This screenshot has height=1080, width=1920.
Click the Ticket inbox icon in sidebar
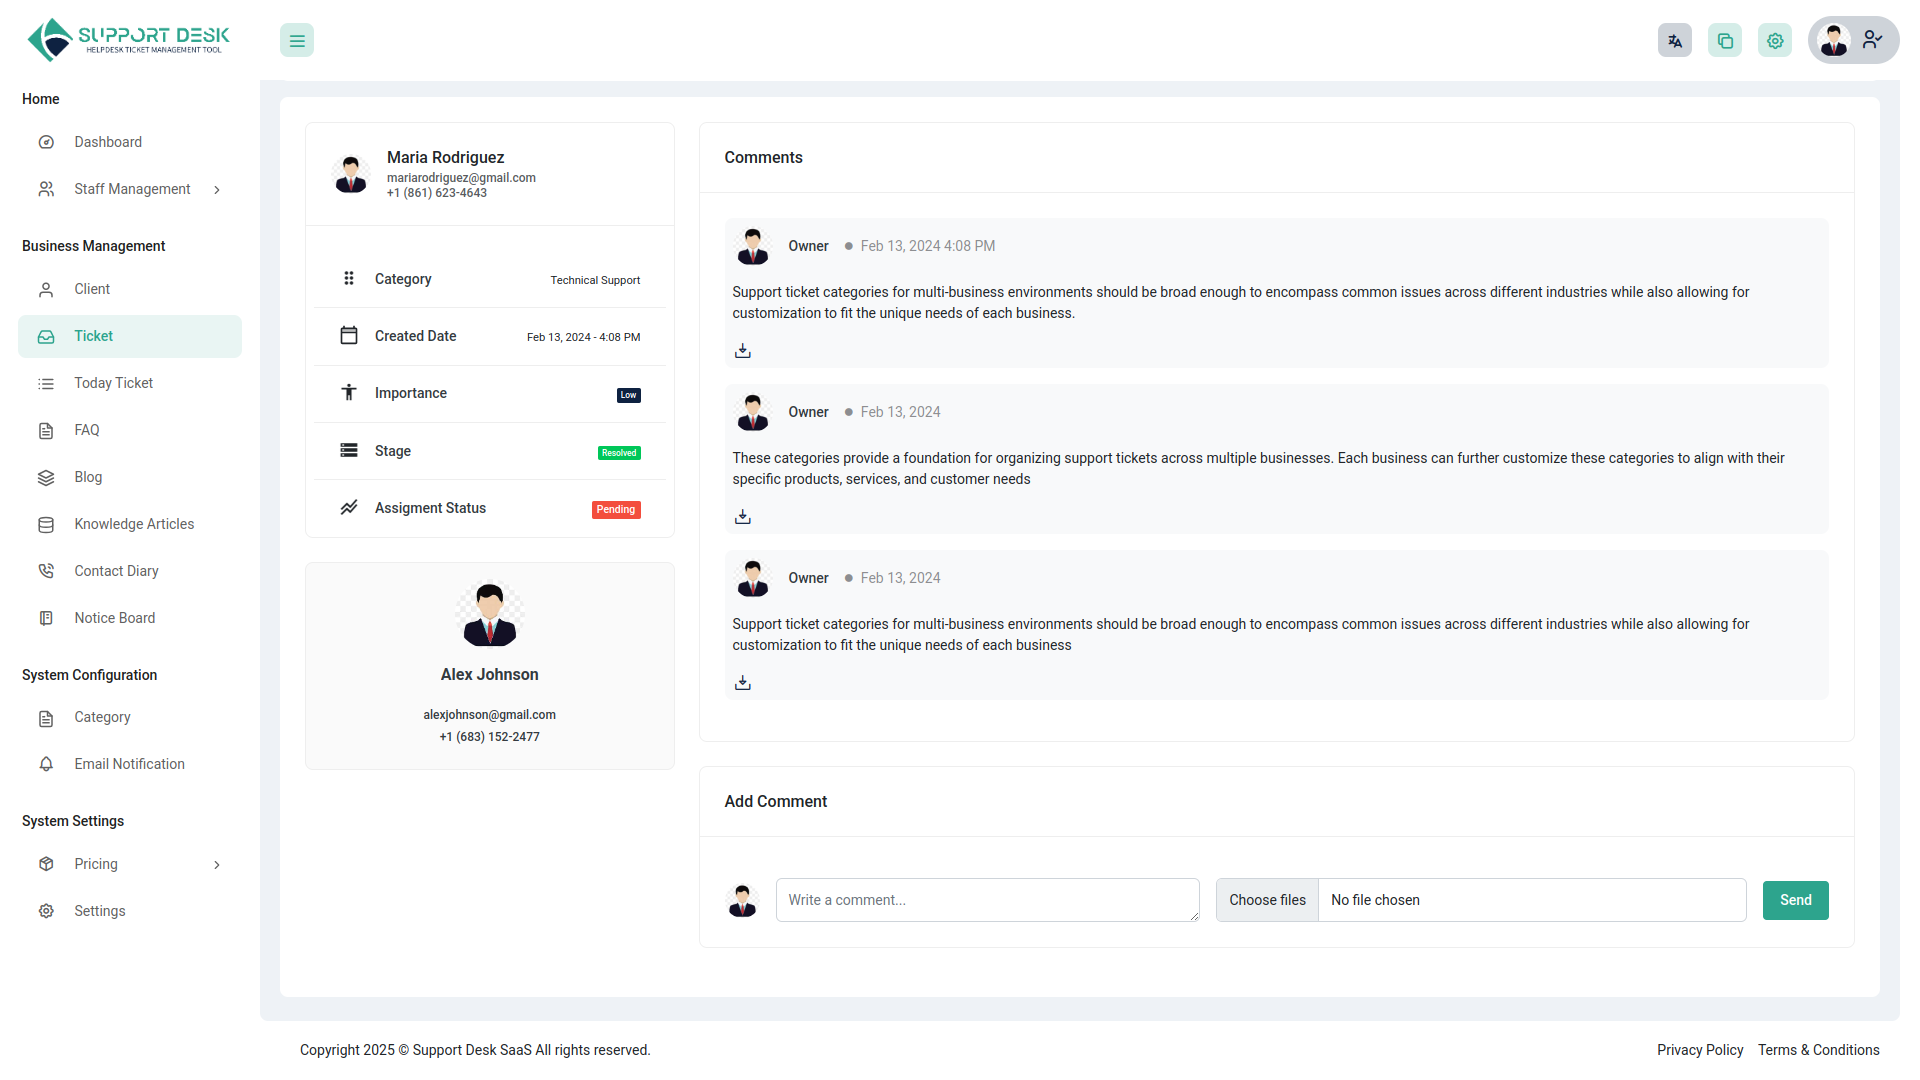(46, 336)
